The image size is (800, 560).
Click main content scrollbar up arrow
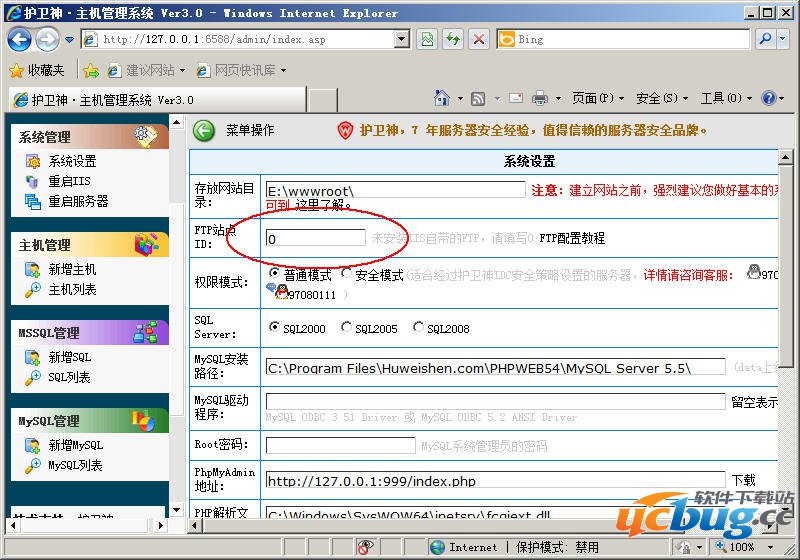click(785, 158)
